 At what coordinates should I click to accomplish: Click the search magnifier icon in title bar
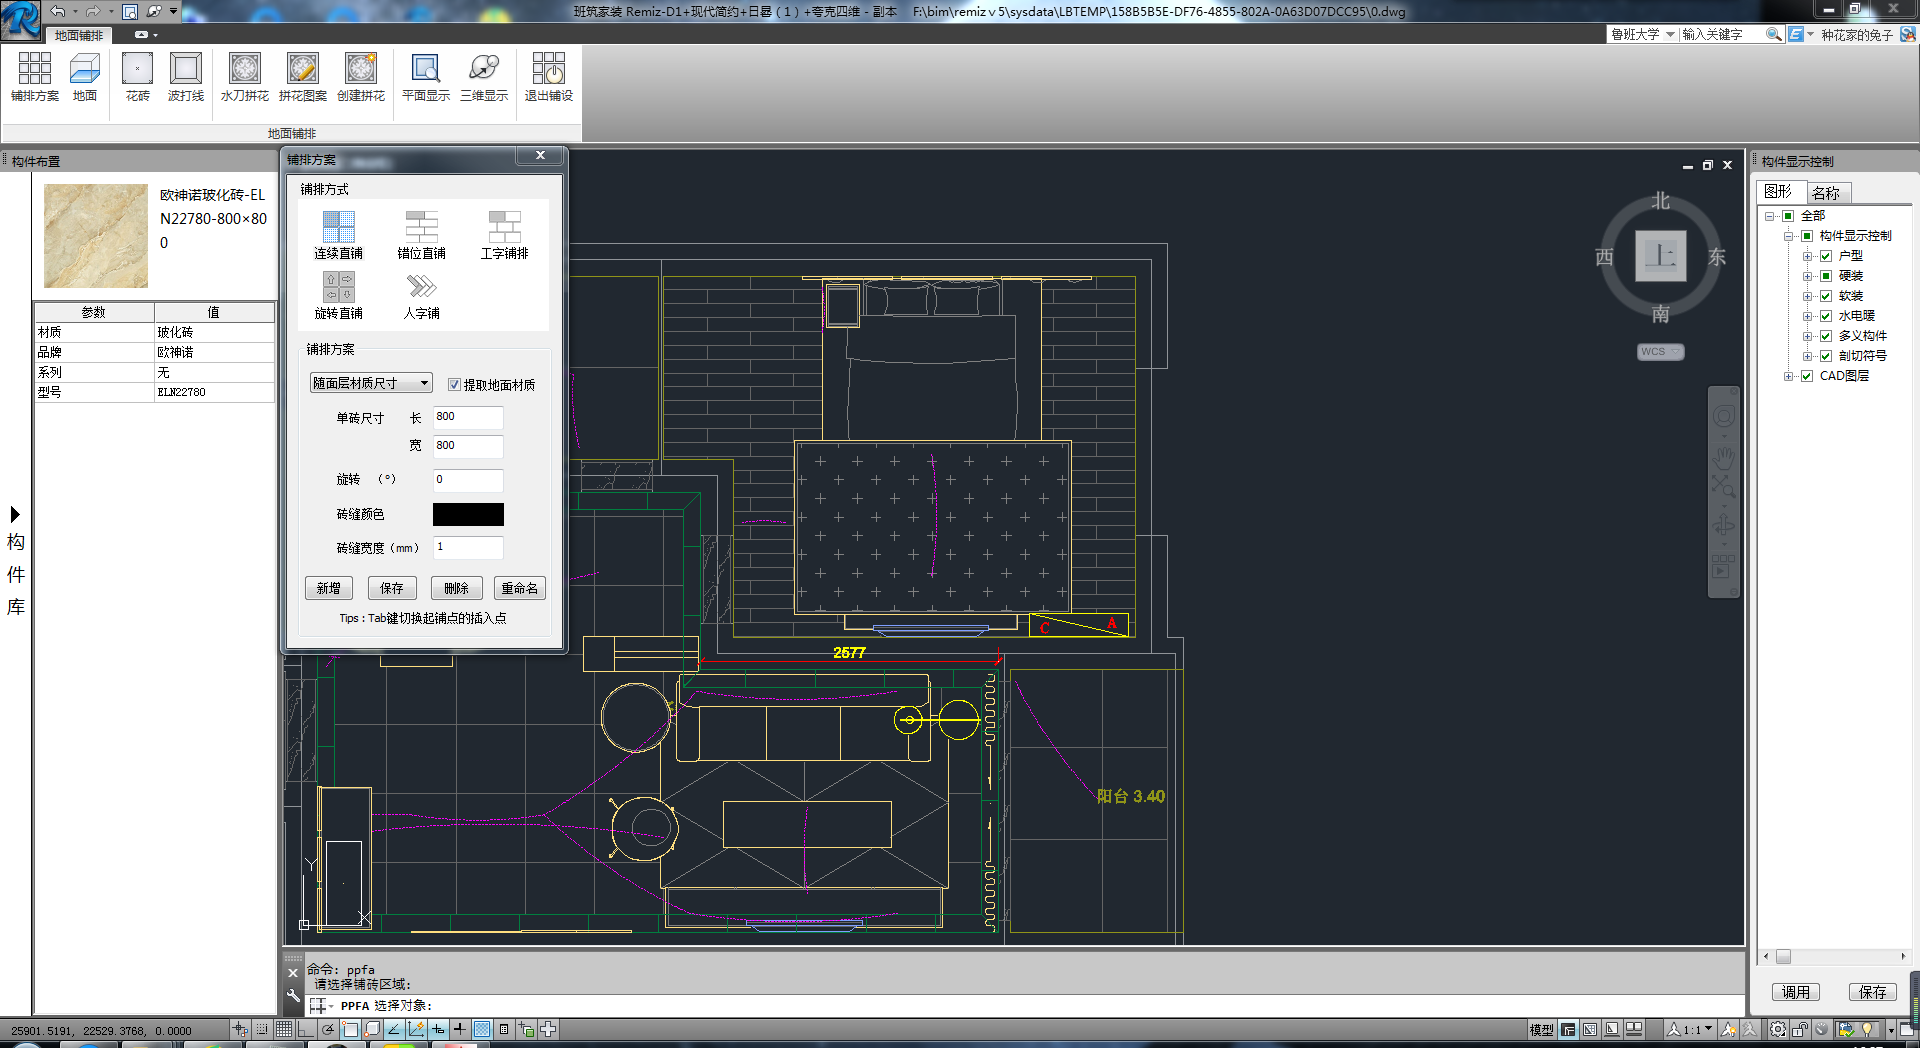(x=1773, y=34)
